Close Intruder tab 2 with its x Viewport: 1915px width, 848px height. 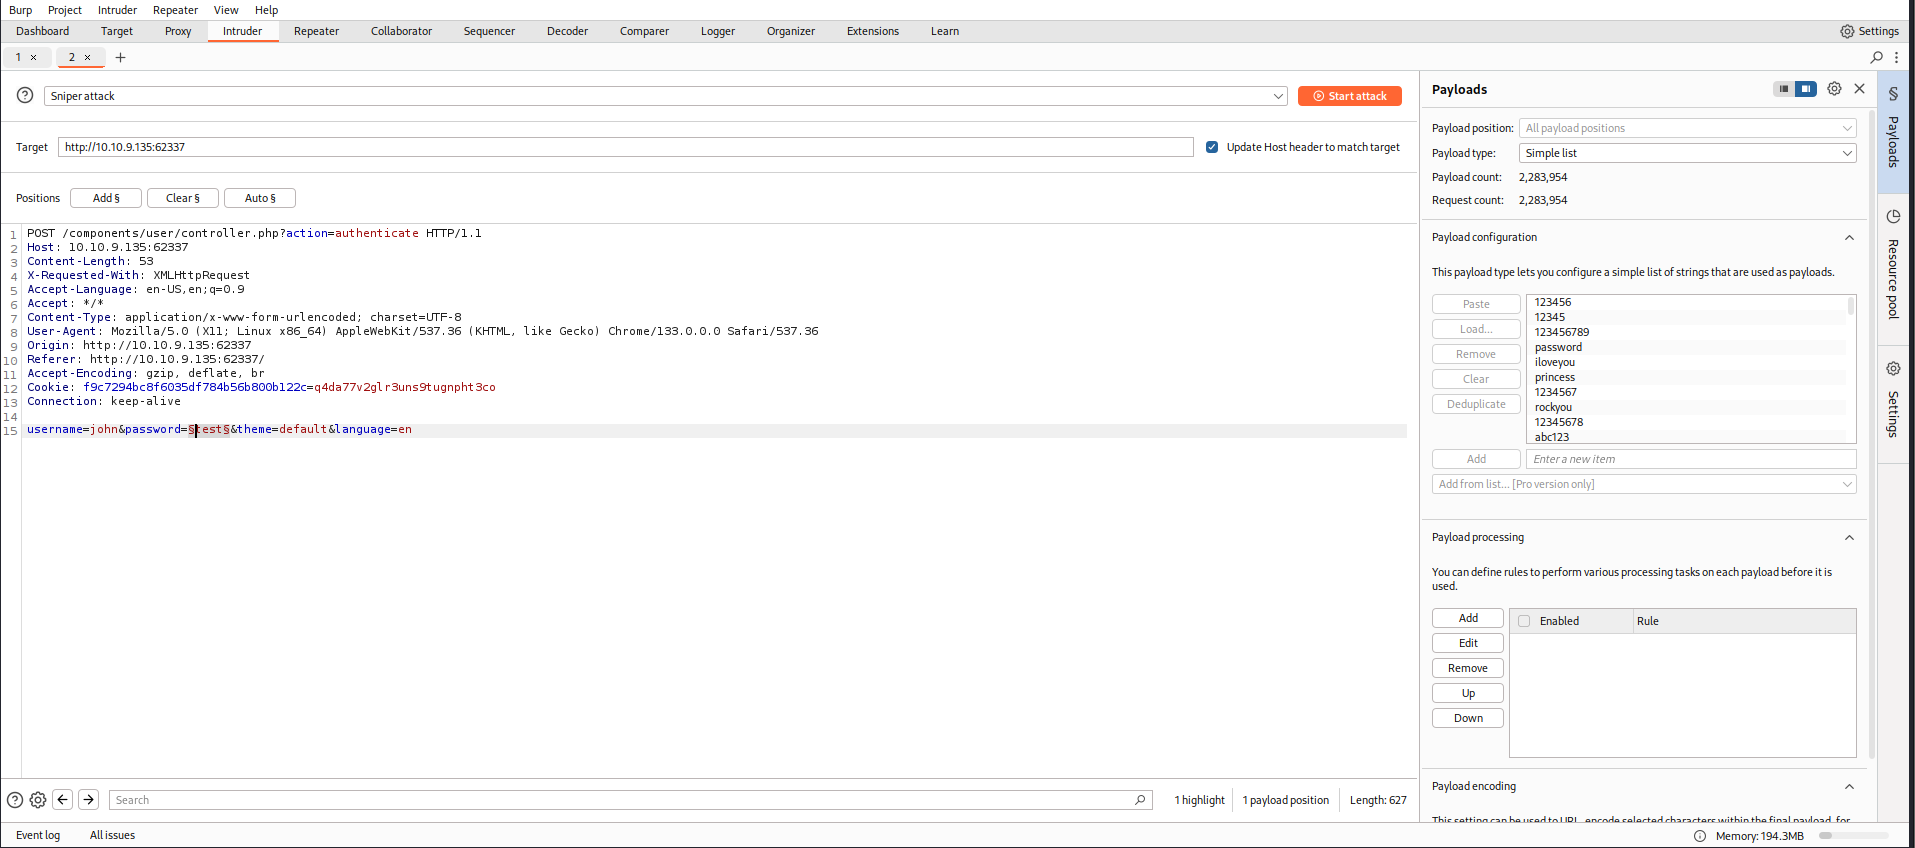[87, 57]
